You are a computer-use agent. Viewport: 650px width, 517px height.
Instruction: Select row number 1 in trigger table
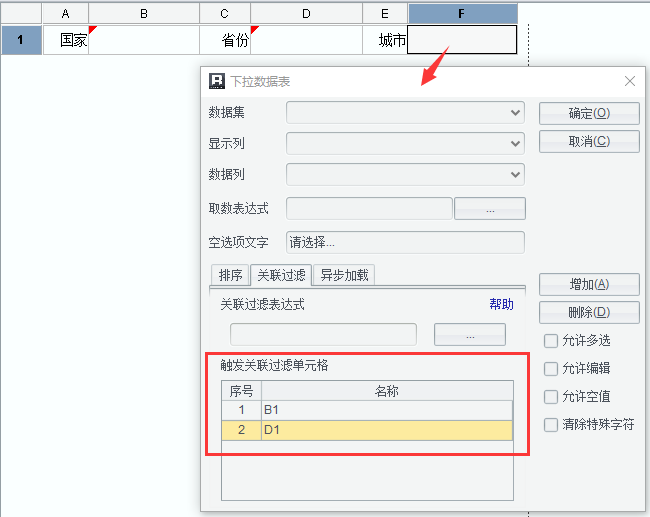[x=241, y=410]
